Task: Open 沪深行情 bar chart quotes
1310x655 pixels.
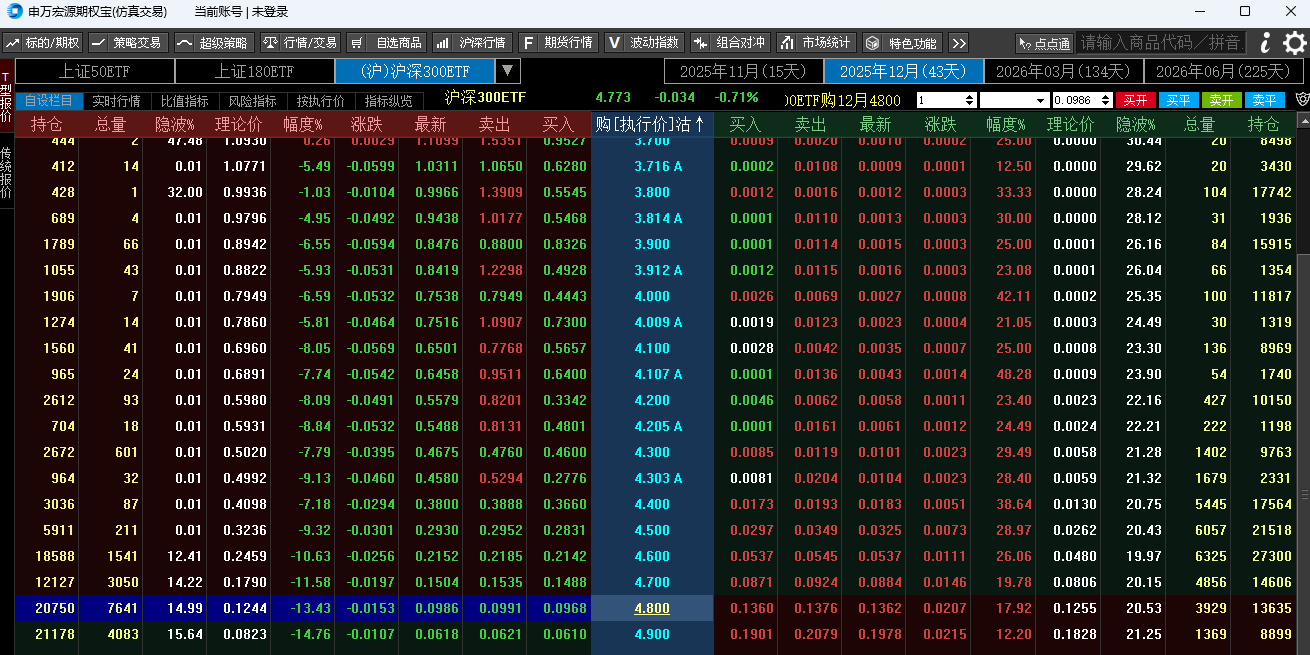Action: 473,43
